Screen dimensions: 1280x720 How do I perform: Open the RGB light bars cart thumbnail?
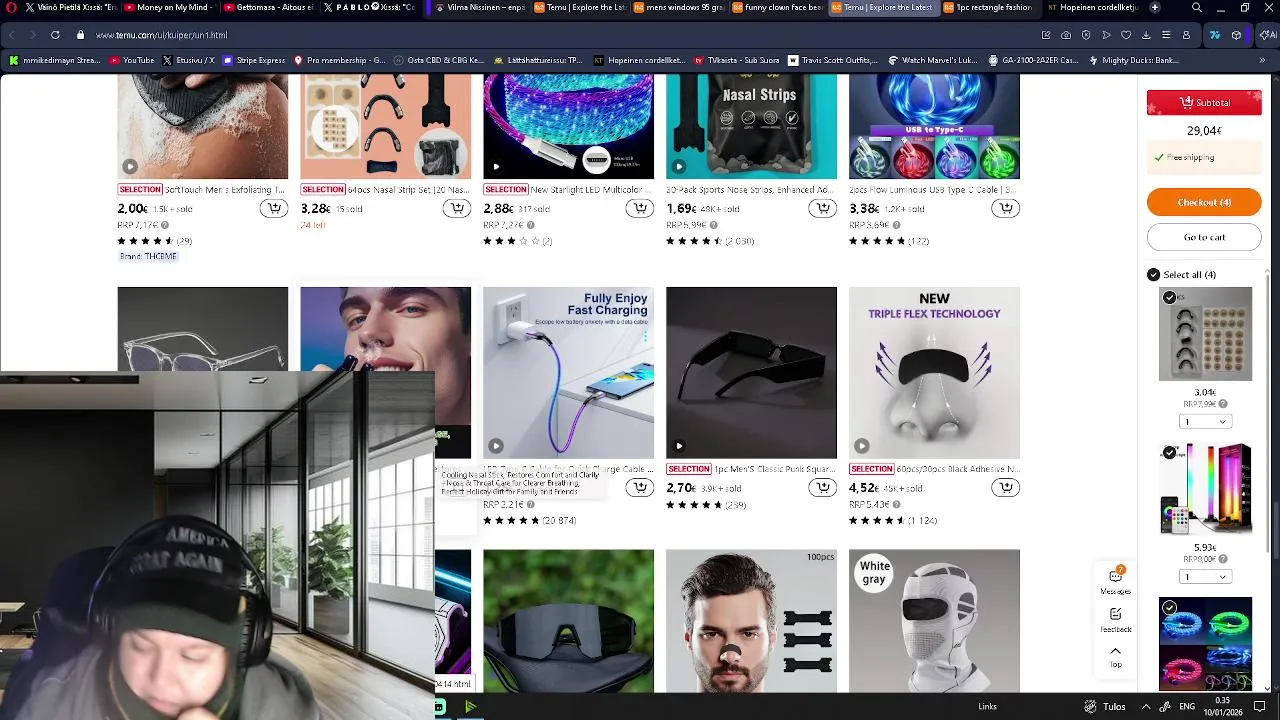click(x=1205, y=489)
